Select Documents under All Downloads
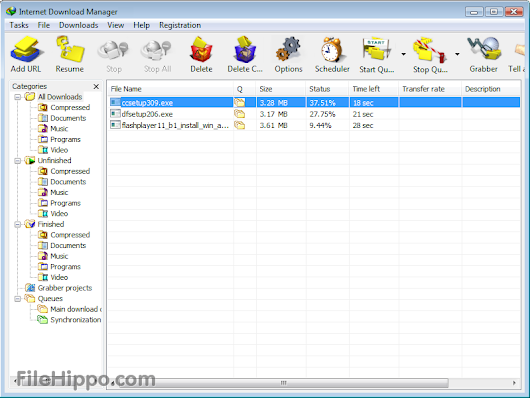 [68, 118]
